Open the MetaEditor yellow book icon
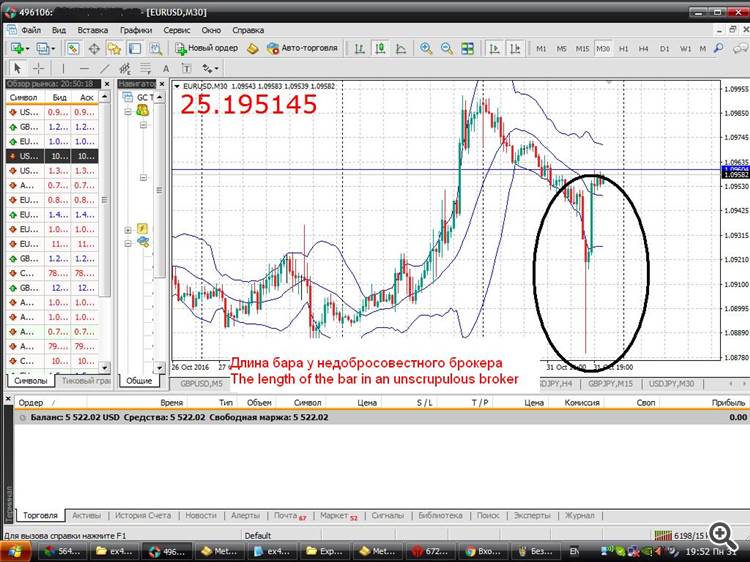 (253, 48)
